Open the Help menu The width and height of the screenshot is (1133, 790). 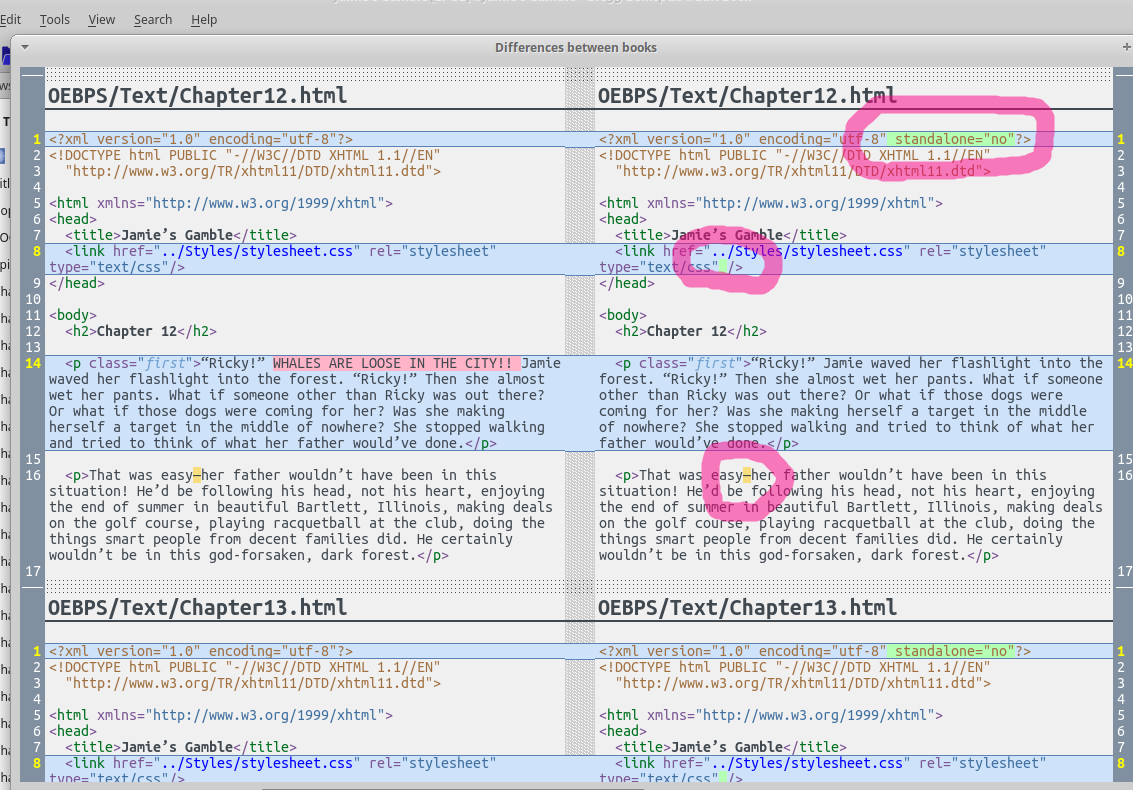204,20
